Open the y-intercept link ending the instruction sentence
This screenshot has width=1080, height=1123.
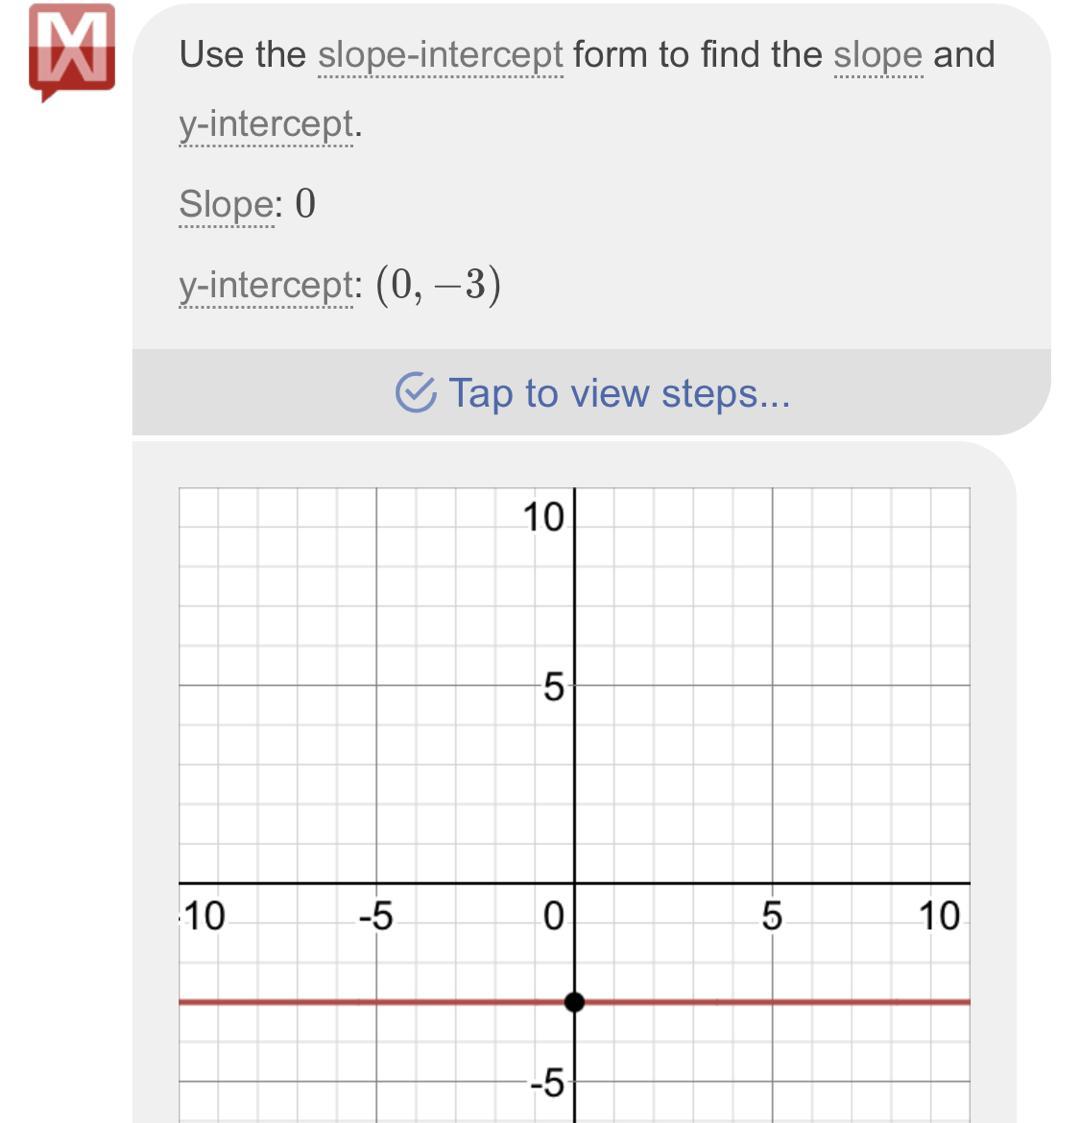(266, 125)
